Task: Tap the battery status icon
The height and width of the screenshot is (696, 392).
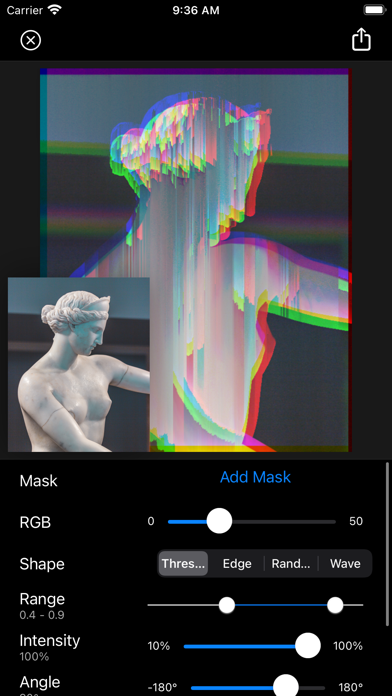Action: click(x=374, y=10)
